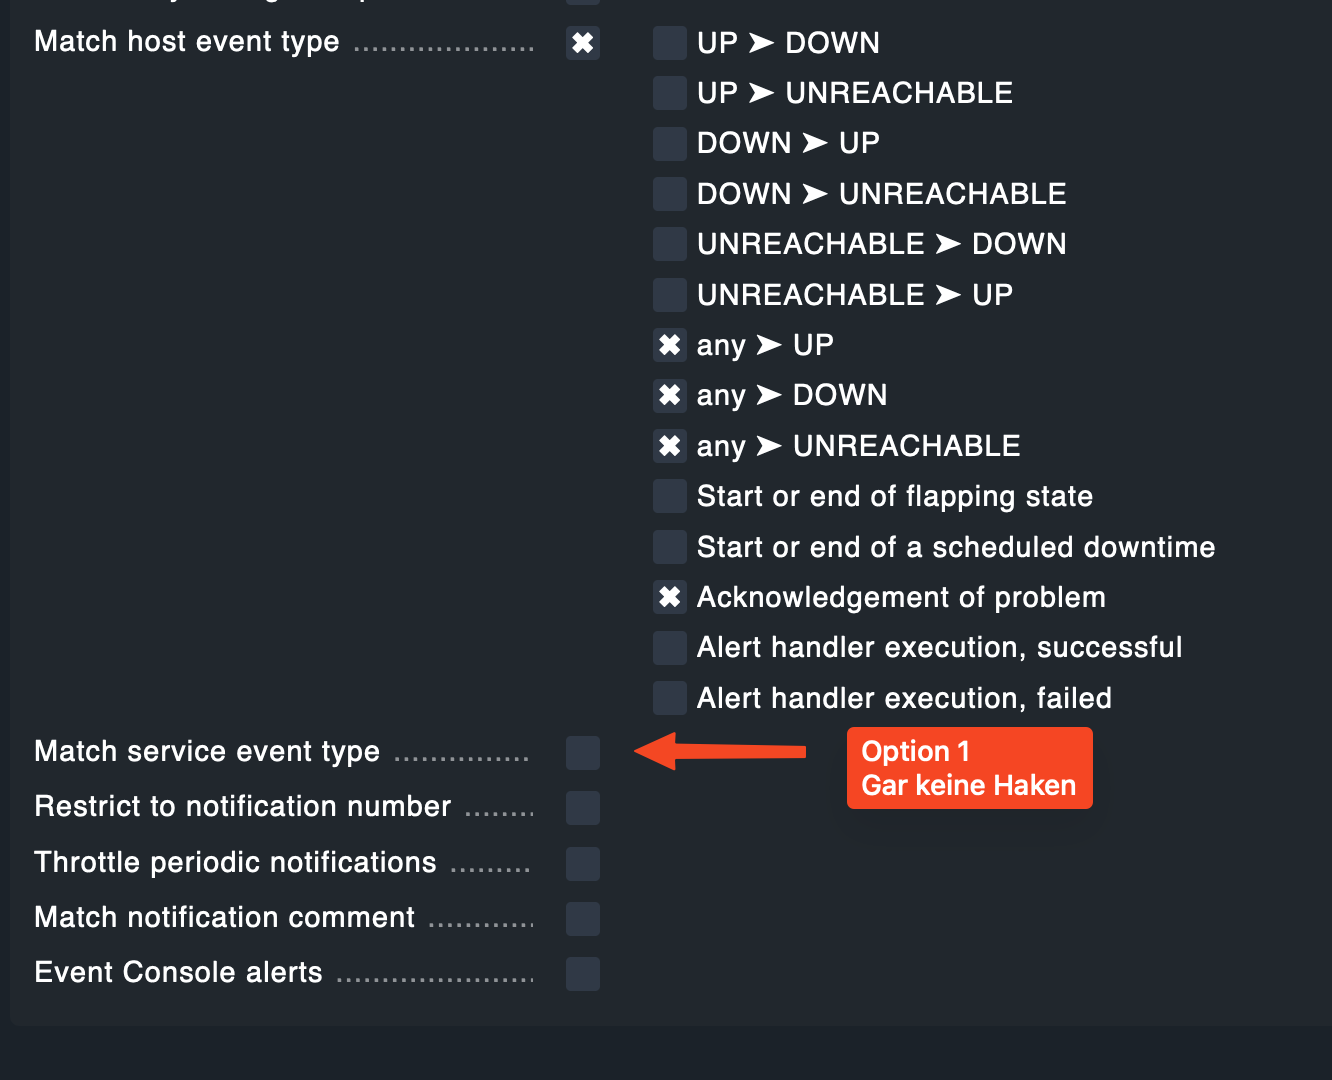
Task: Activate Match notification comment option
Action: point(582,918)
